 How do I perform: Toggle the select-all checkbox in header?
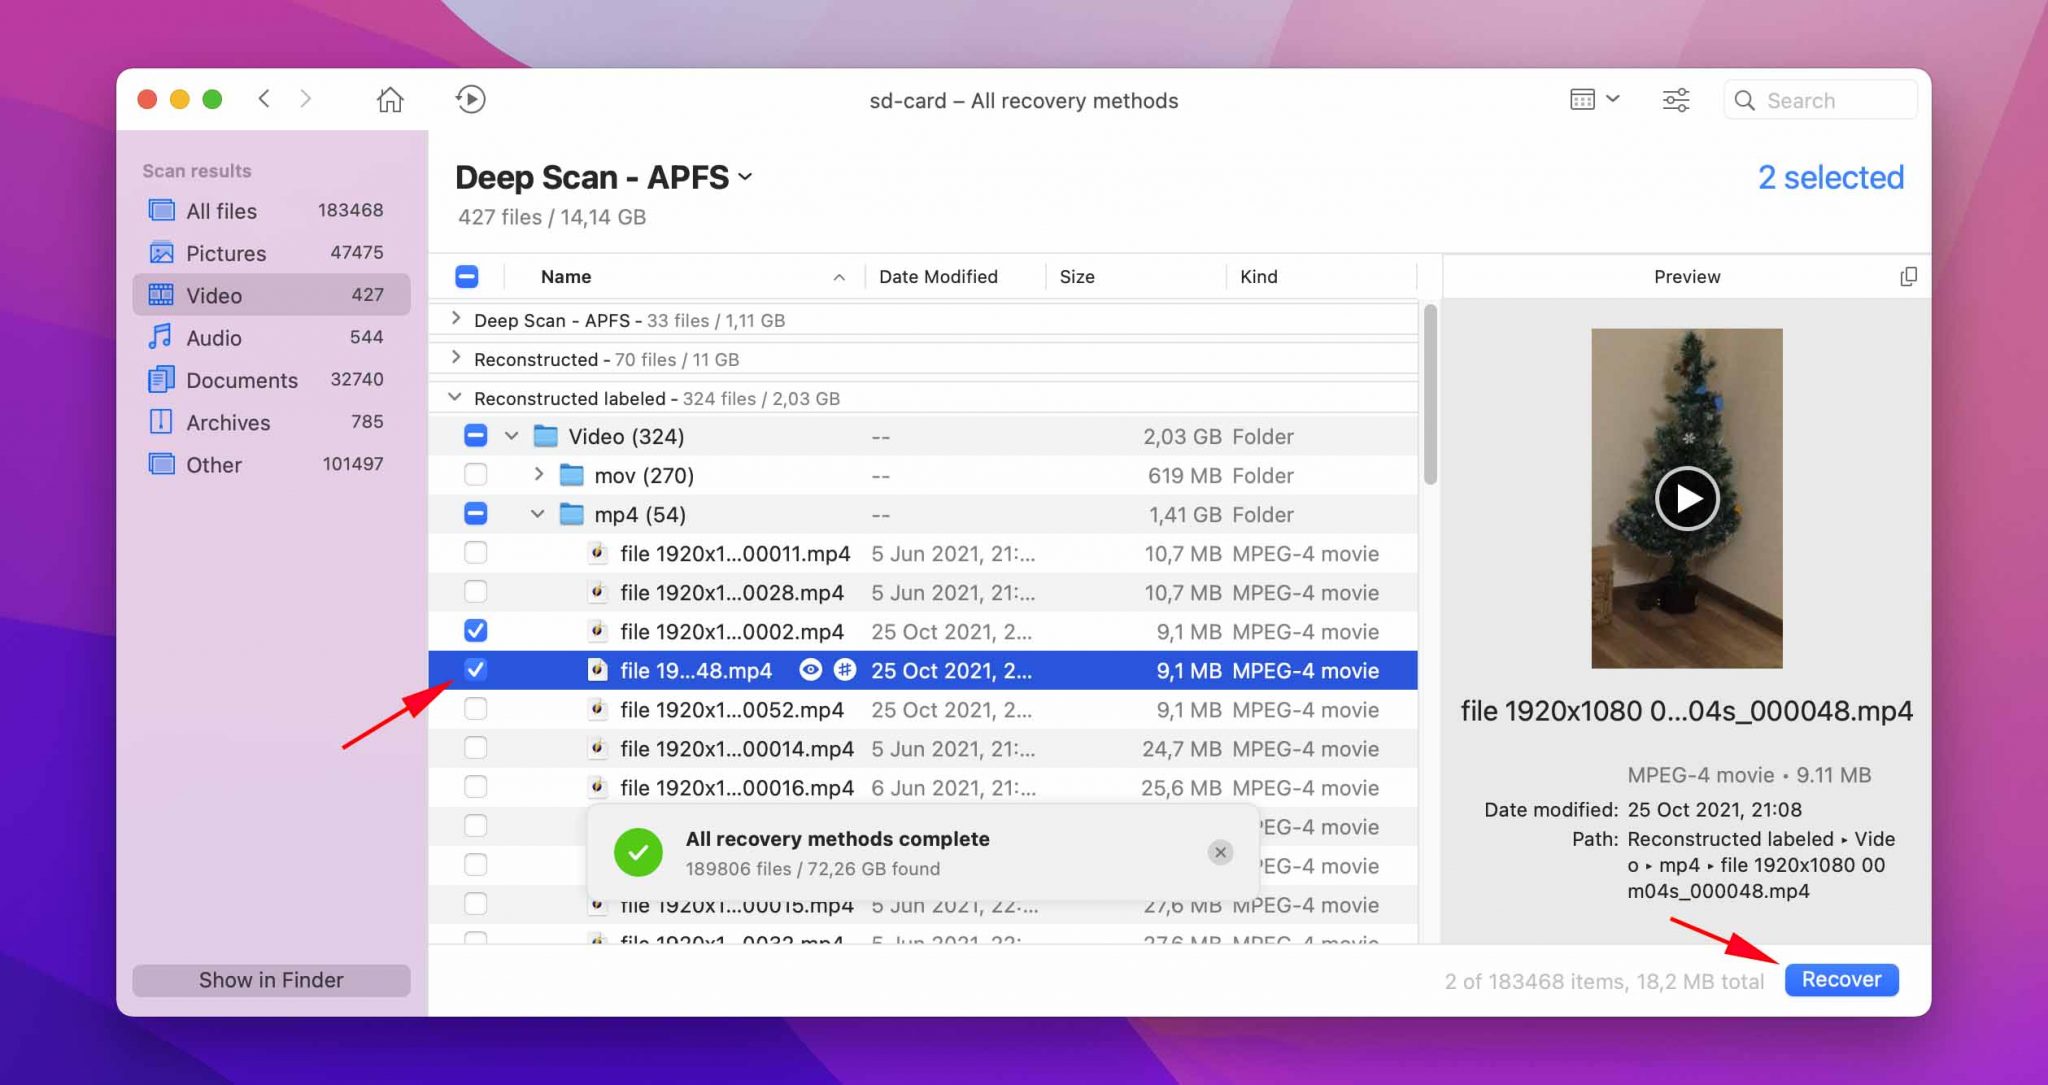[x=467, y=276]
